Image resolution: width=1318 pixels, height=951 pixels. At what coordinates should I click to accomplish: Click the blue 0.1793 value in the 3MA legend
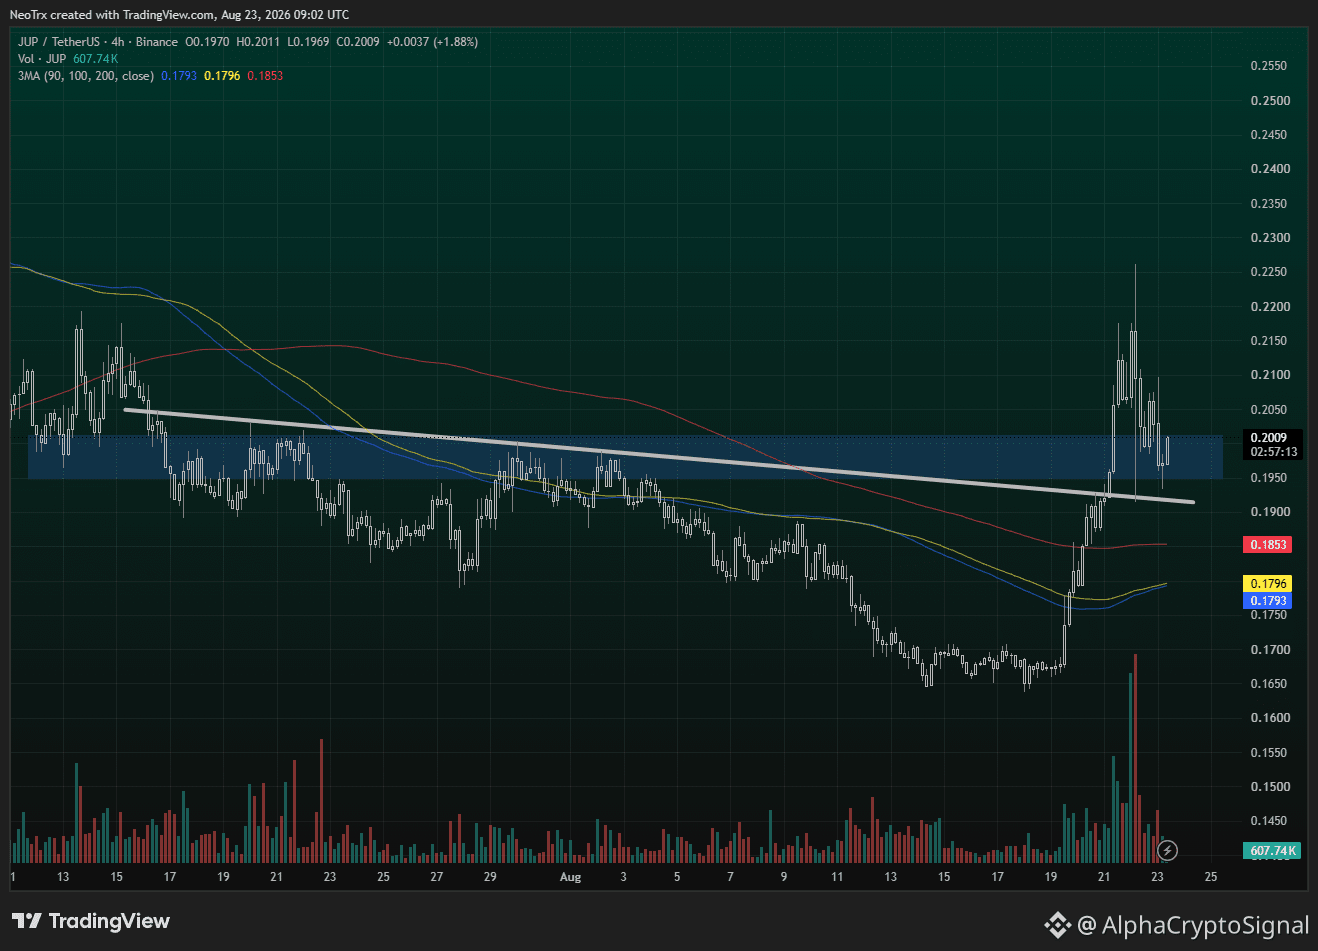[179, 76]
